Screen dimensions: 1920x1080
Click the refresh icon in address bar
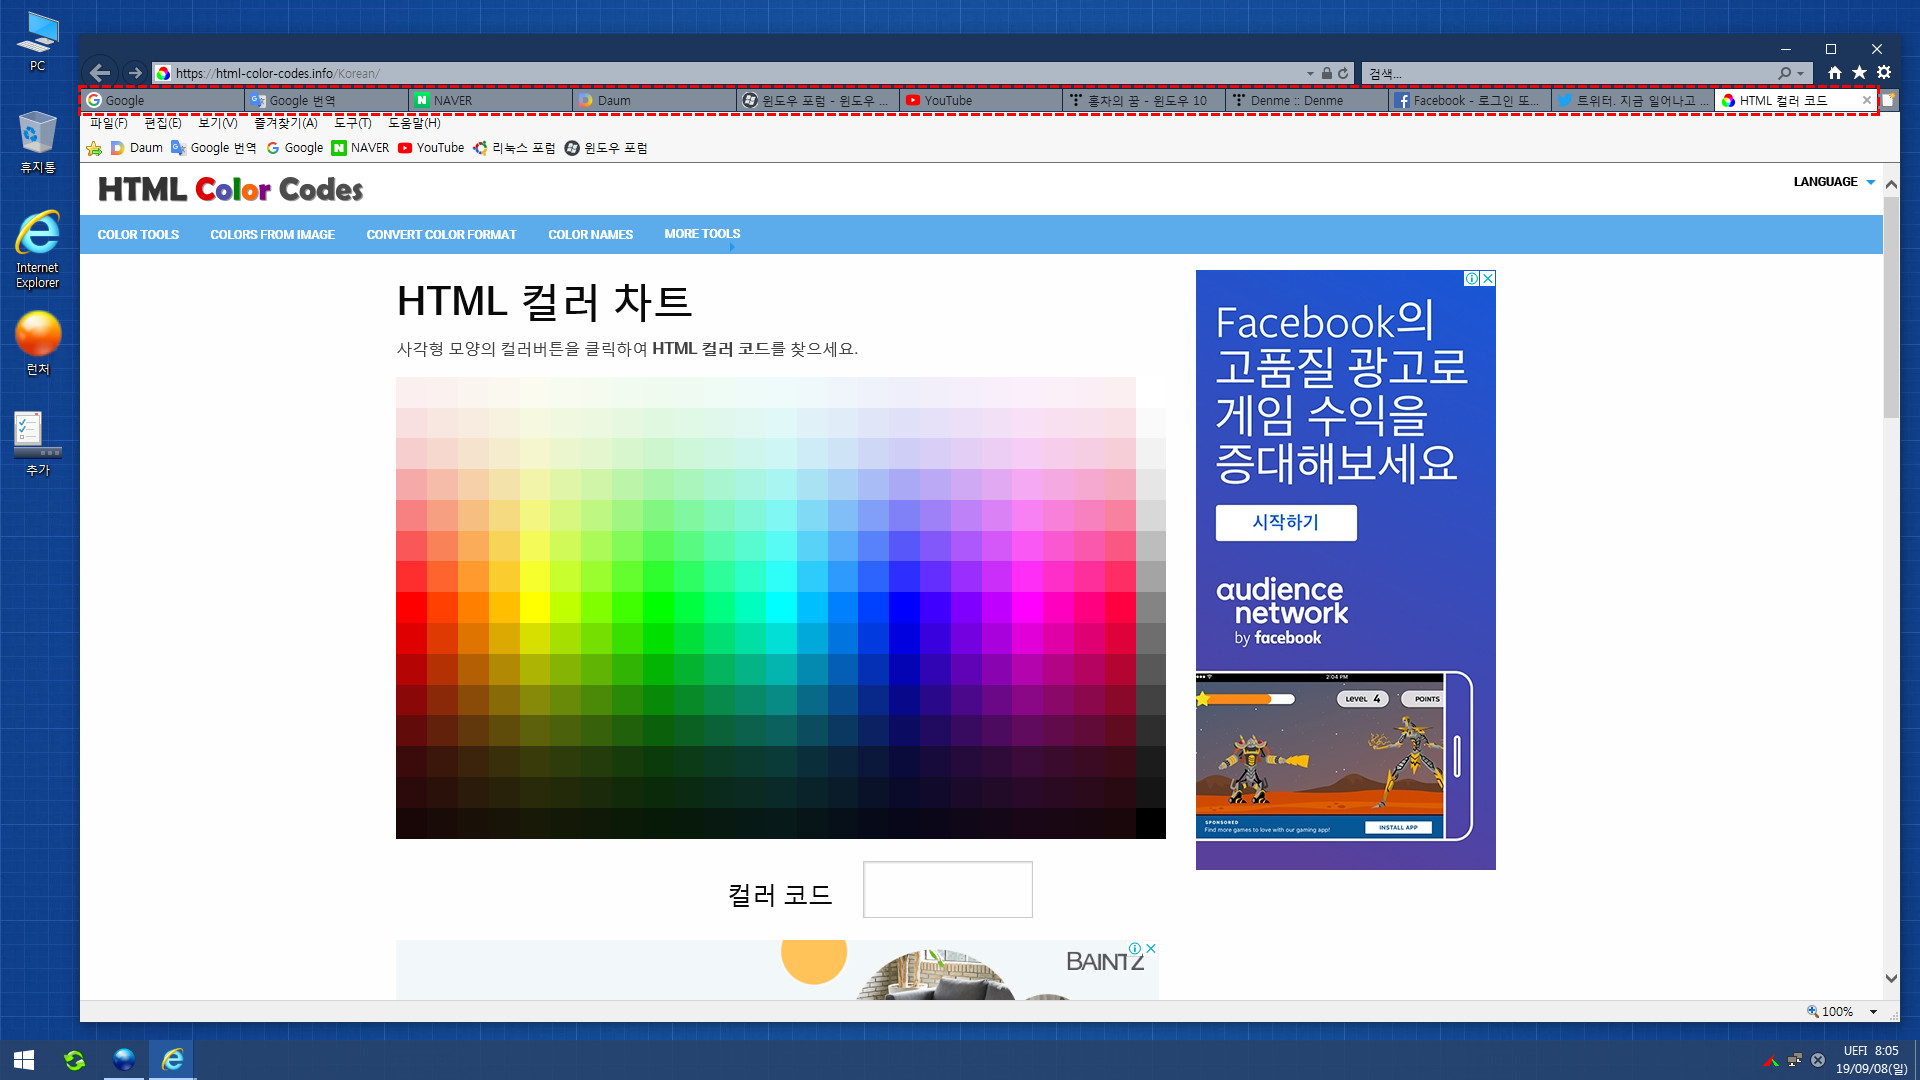click(1343, 73)
